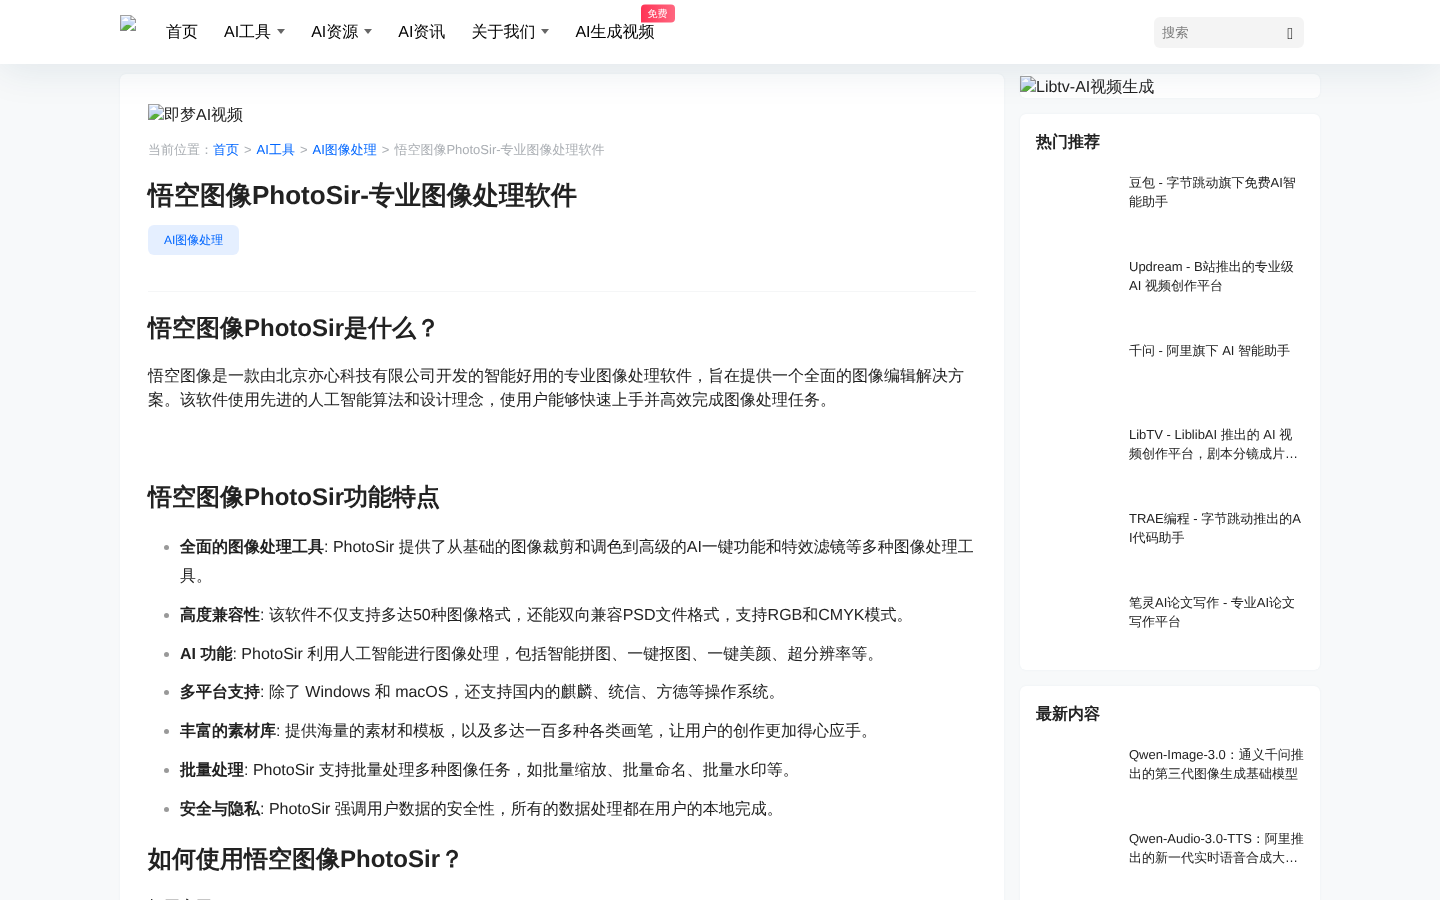Click the 最新内容 heading
Image resolution: width=1440 pixels, height=900 pixels.
(1068, 714)
